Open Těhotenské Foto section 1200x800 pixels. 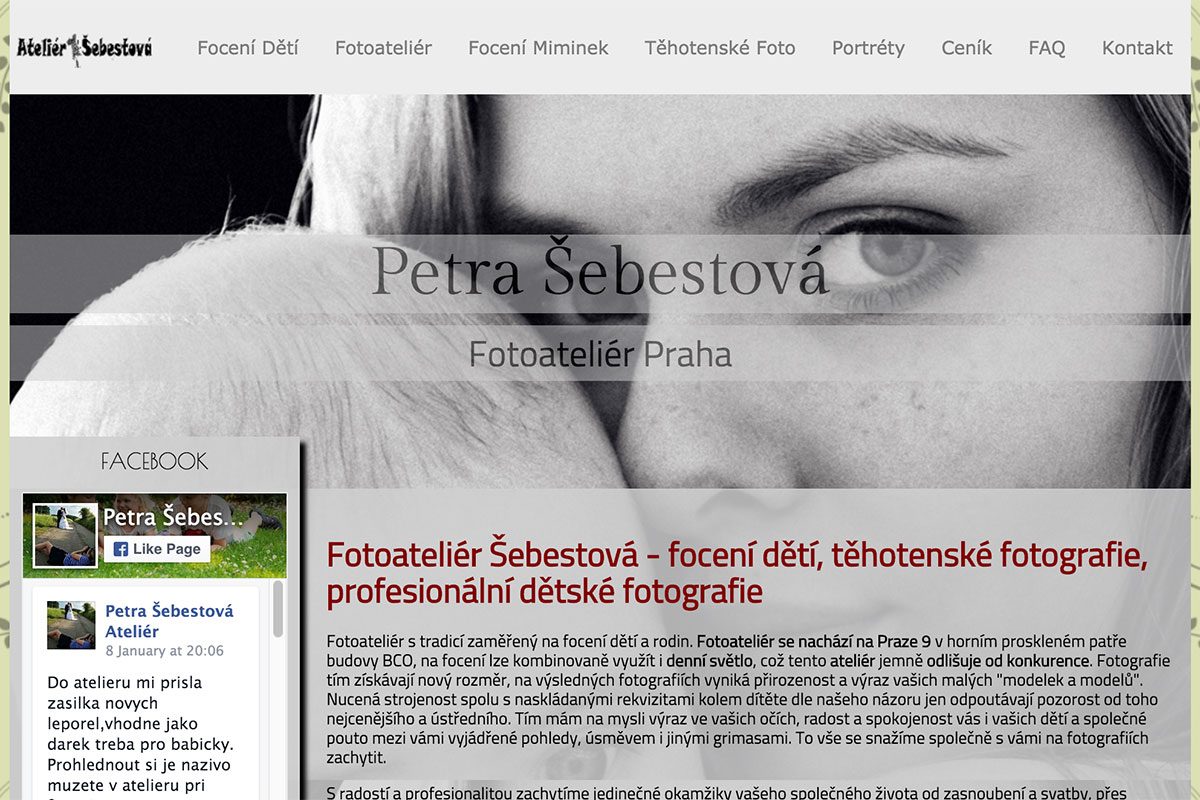(720, 47)
